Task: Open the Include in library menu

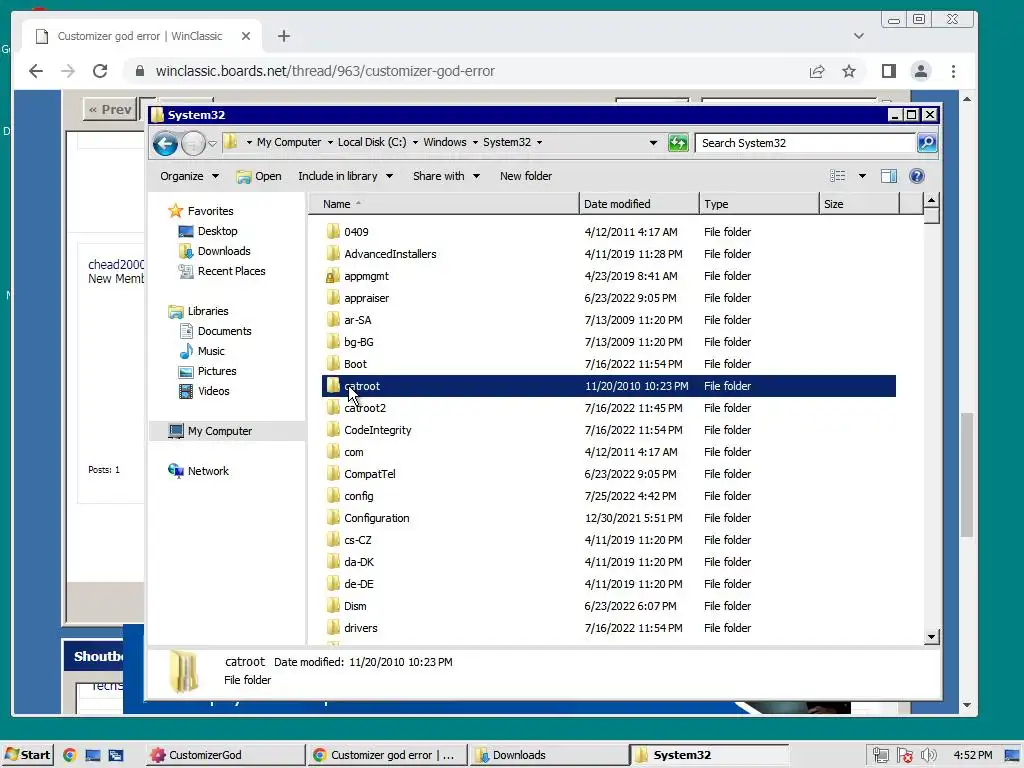Action: [x=345, y=176]
